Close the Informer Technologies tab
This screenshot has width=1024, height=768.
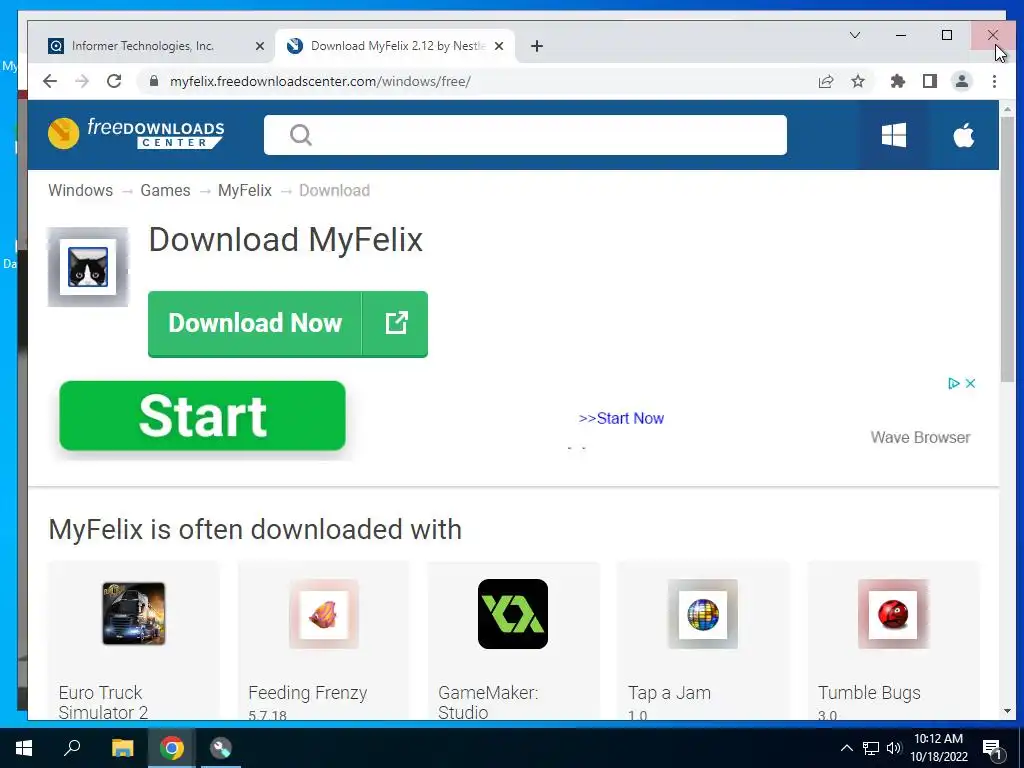[x=260, y=46]
